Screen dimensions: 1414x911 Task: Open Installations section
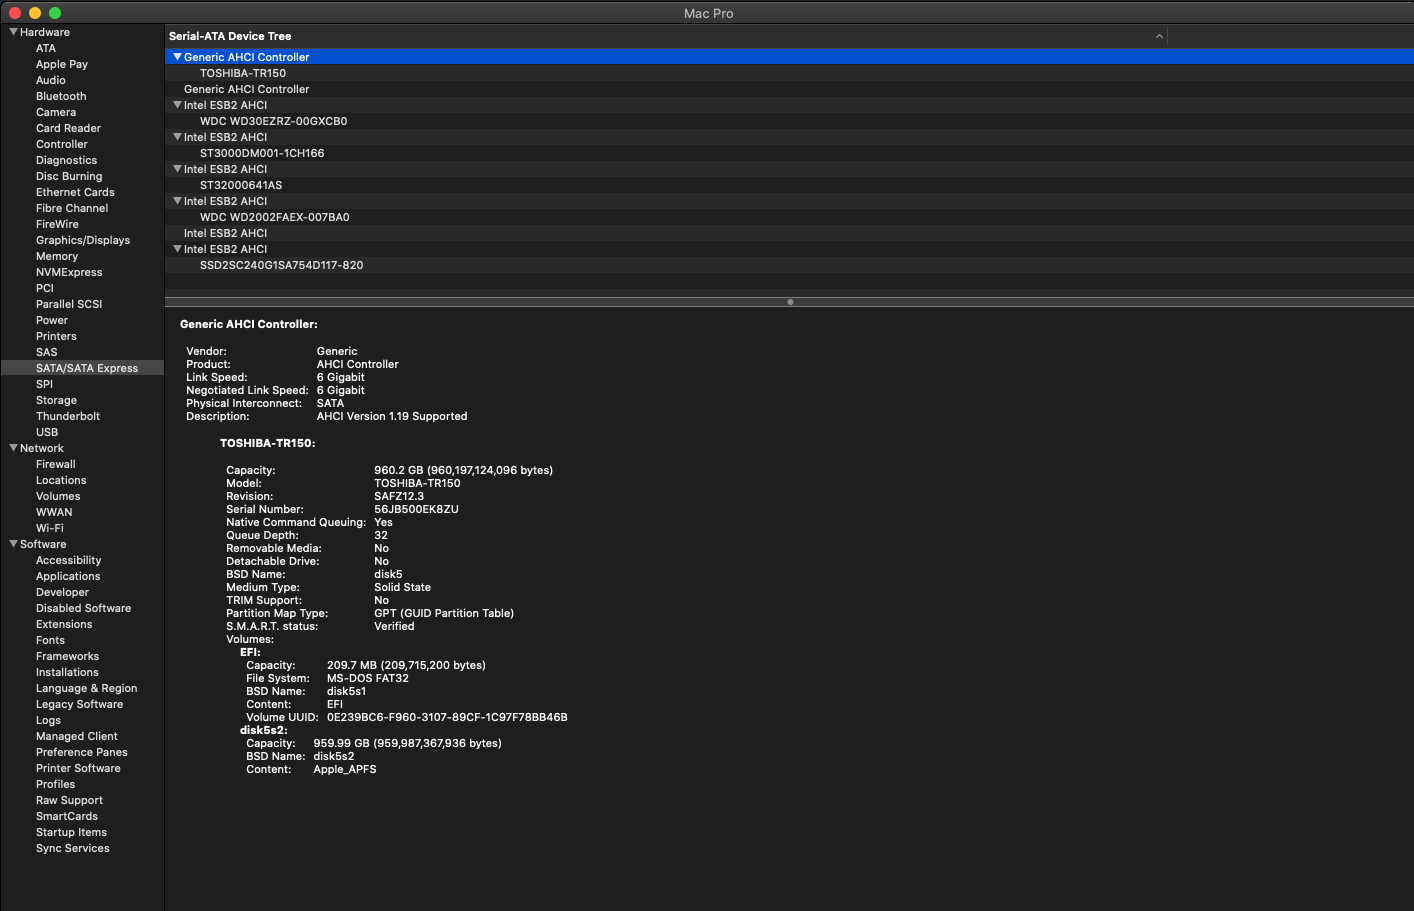(67, 672)
